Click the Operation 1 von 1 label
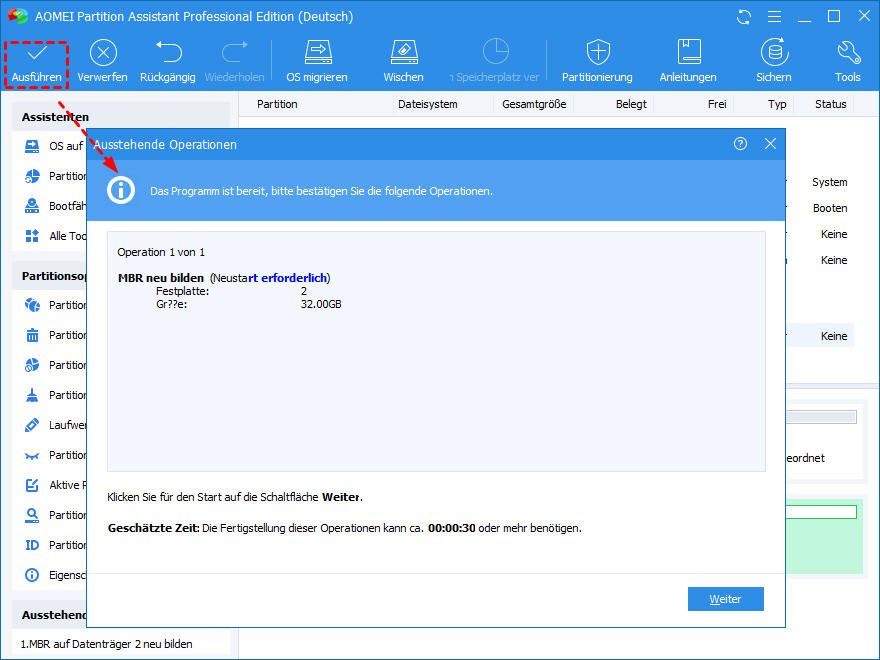880x660 pixels. click(161, 252)
